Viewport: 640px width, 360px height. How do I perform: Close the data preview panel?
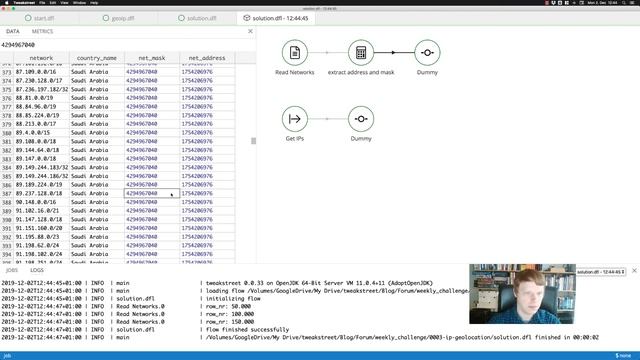tap(250, 31)
